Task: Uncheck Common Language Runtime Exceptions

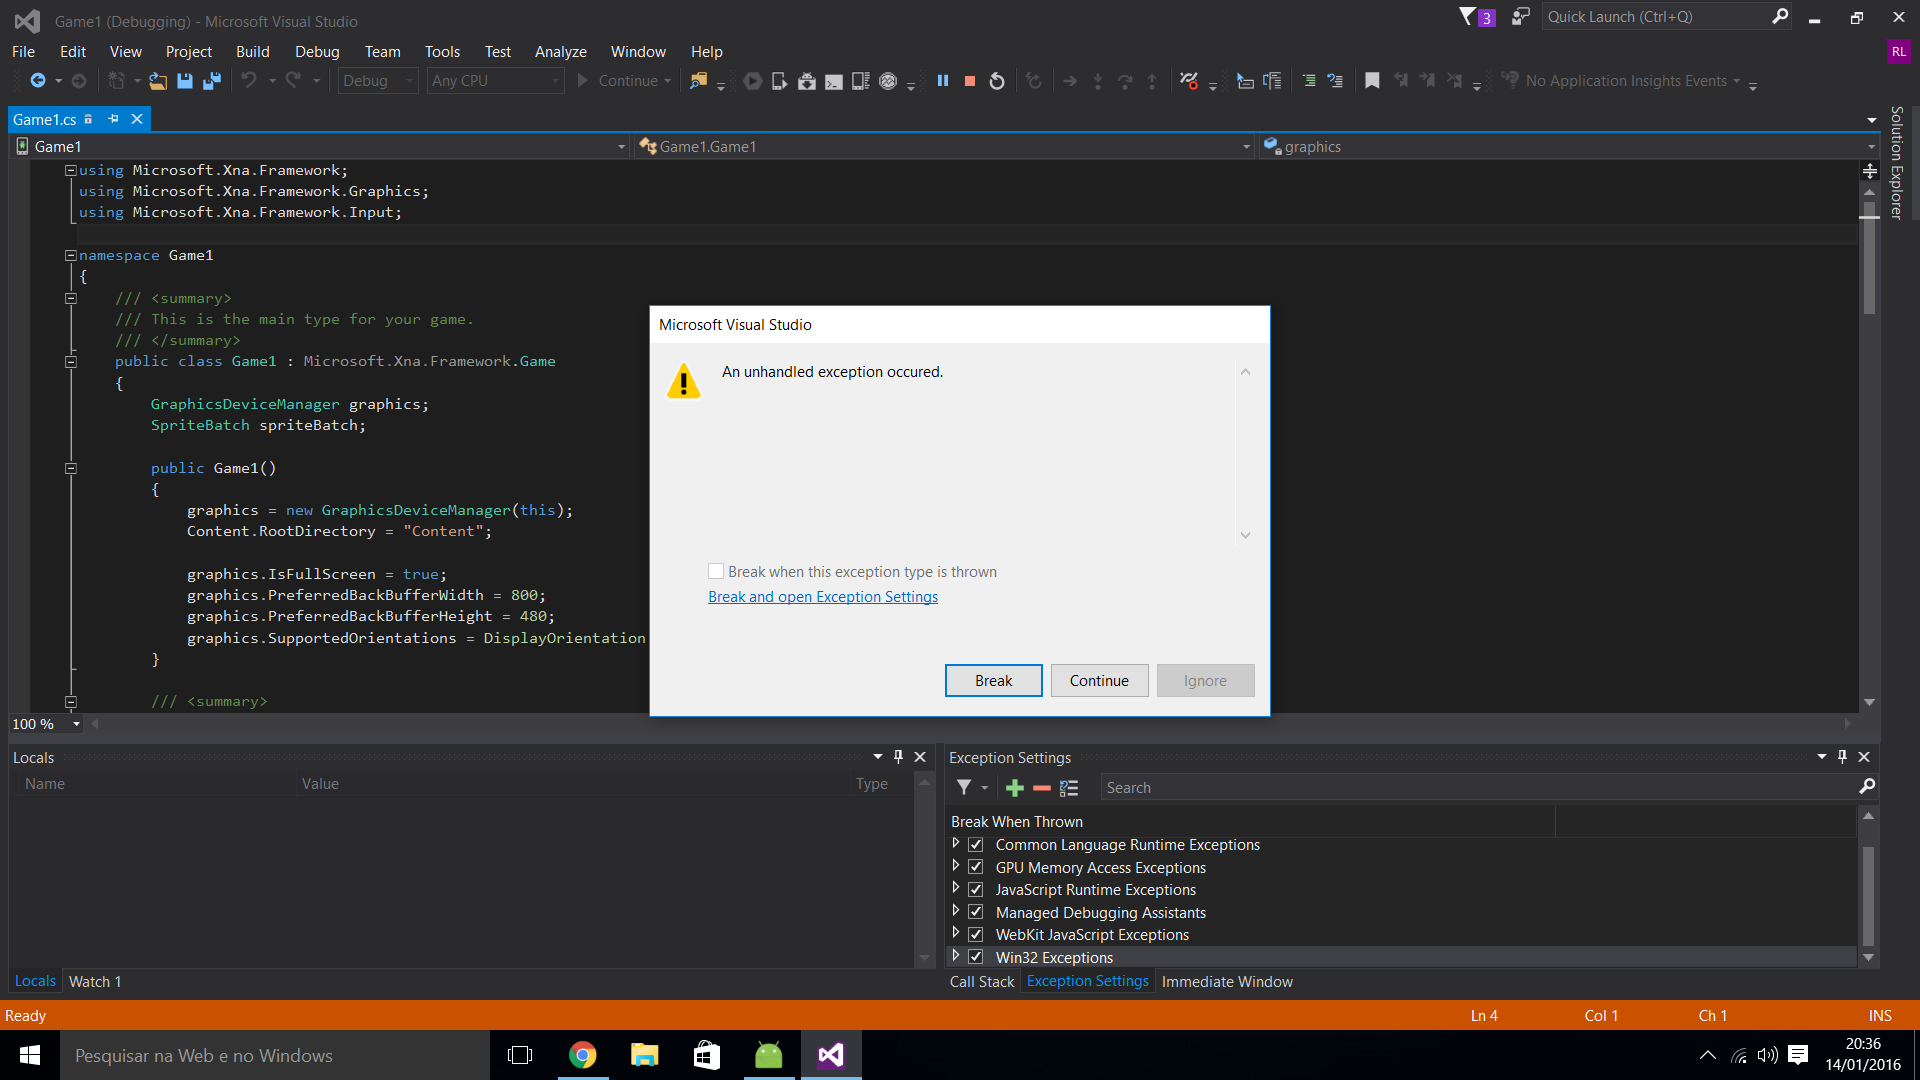Action: (976, 845)
